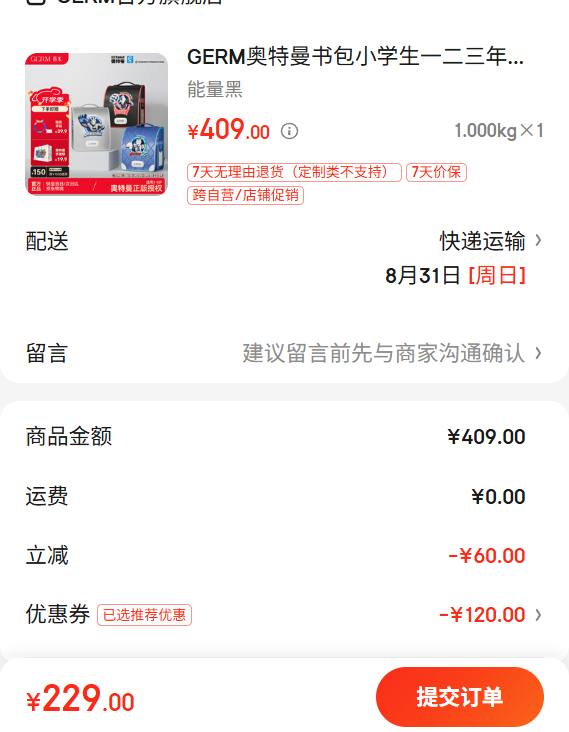Select the 已选推荐优惠 recommended discount badge
Viewport: 569px width, 732px height.
[144, 615]
